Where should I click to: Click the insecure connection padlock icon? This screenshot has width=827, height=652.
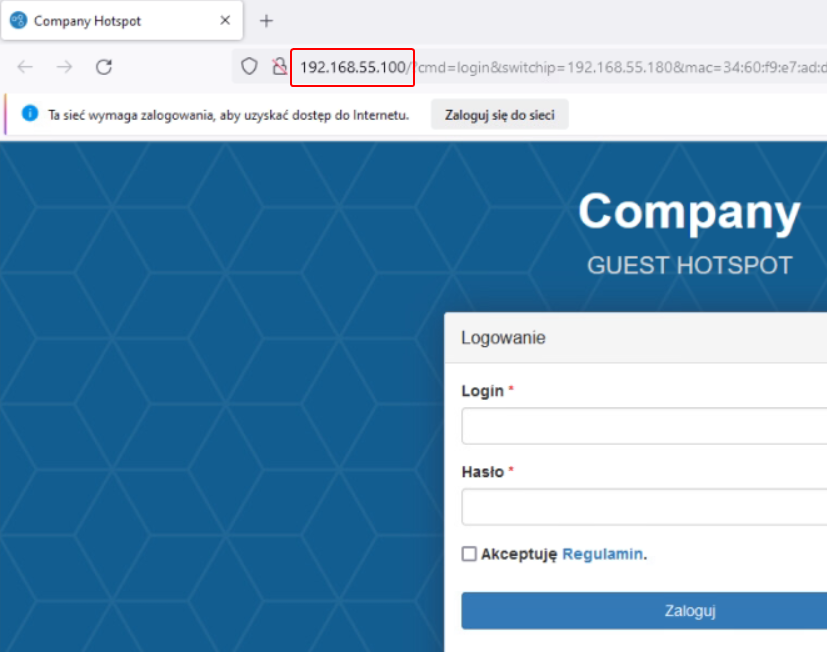279,67
